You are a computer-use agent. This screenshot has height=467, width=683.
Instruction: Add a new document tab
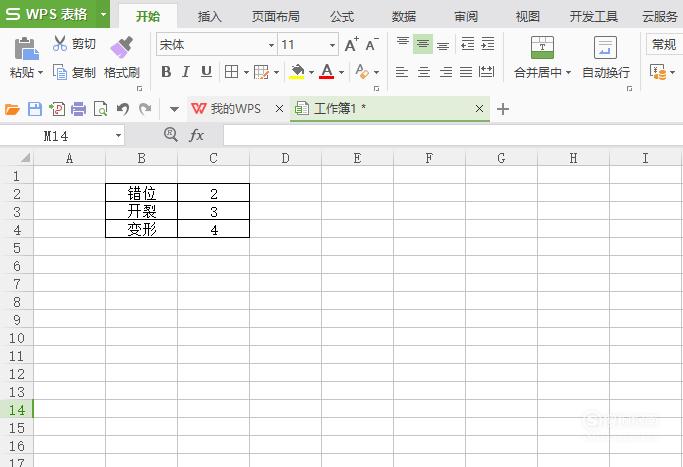click(x=503, y=109)
